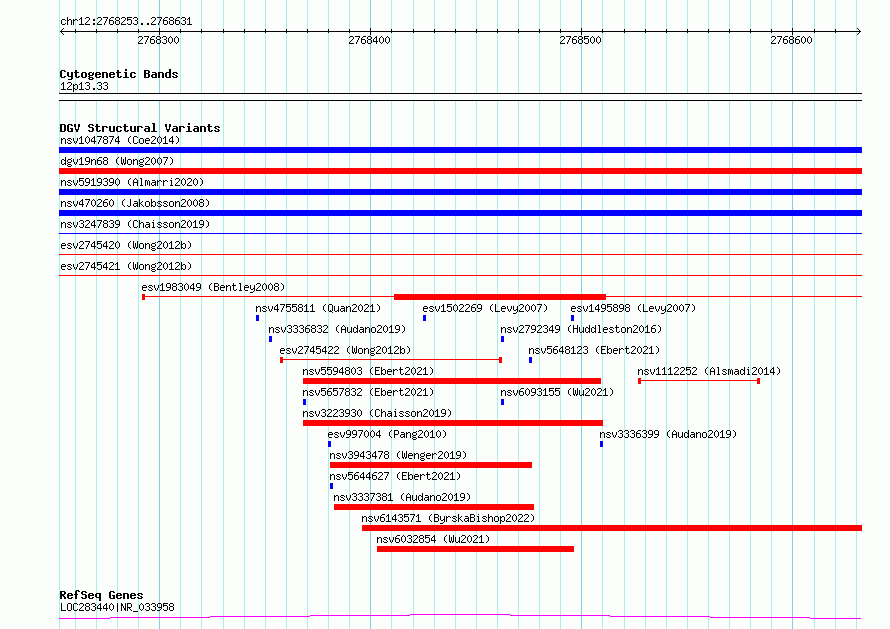The width and height of the screenshot is (890, 629).
Task: Open esv2745421 (Wong2012b) variant
Action: coord(126,266)
